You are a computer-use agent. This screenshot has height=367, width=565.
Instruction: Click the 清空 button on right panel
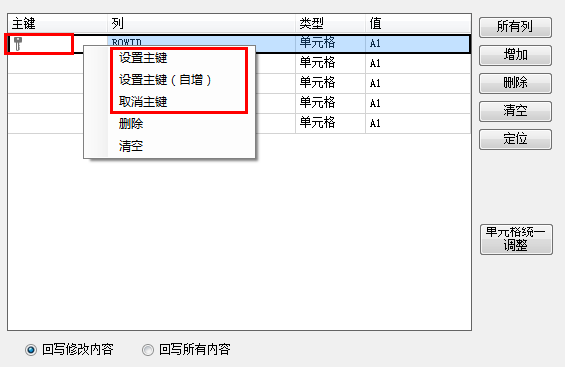[x=515, y=111]
